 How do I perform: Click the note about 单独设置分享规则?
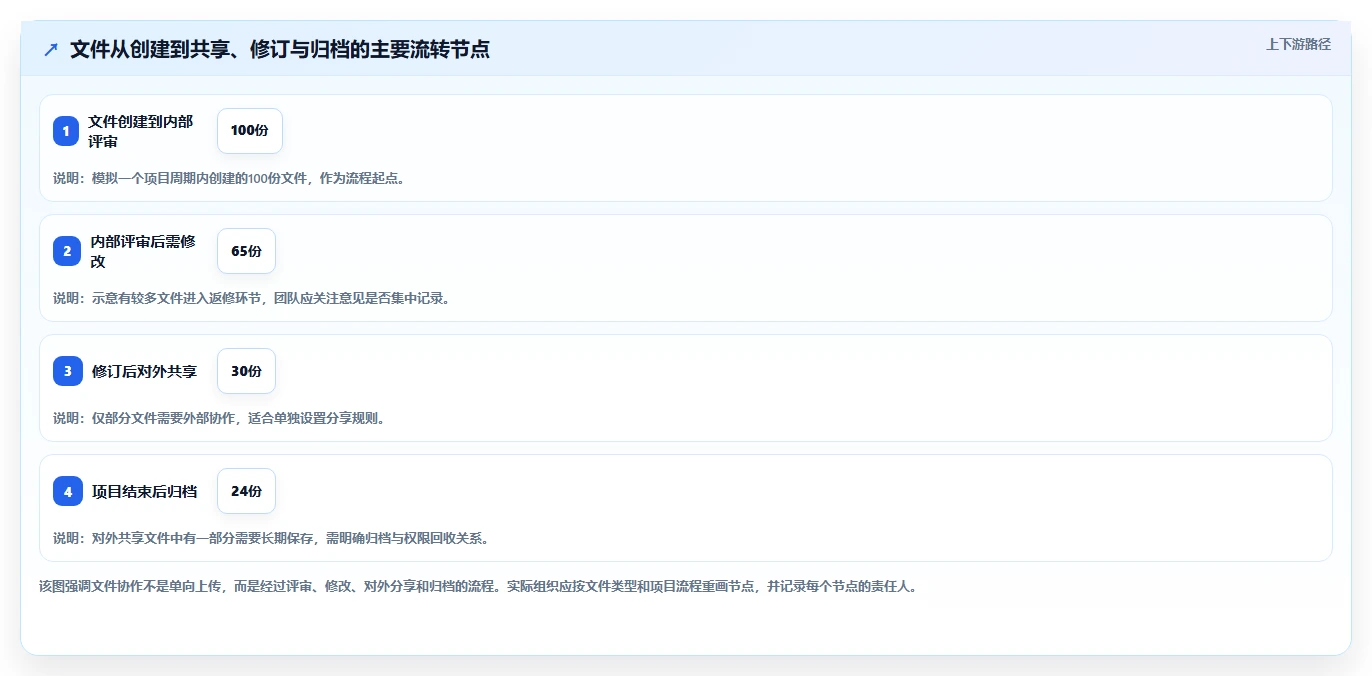coord(219,418)
